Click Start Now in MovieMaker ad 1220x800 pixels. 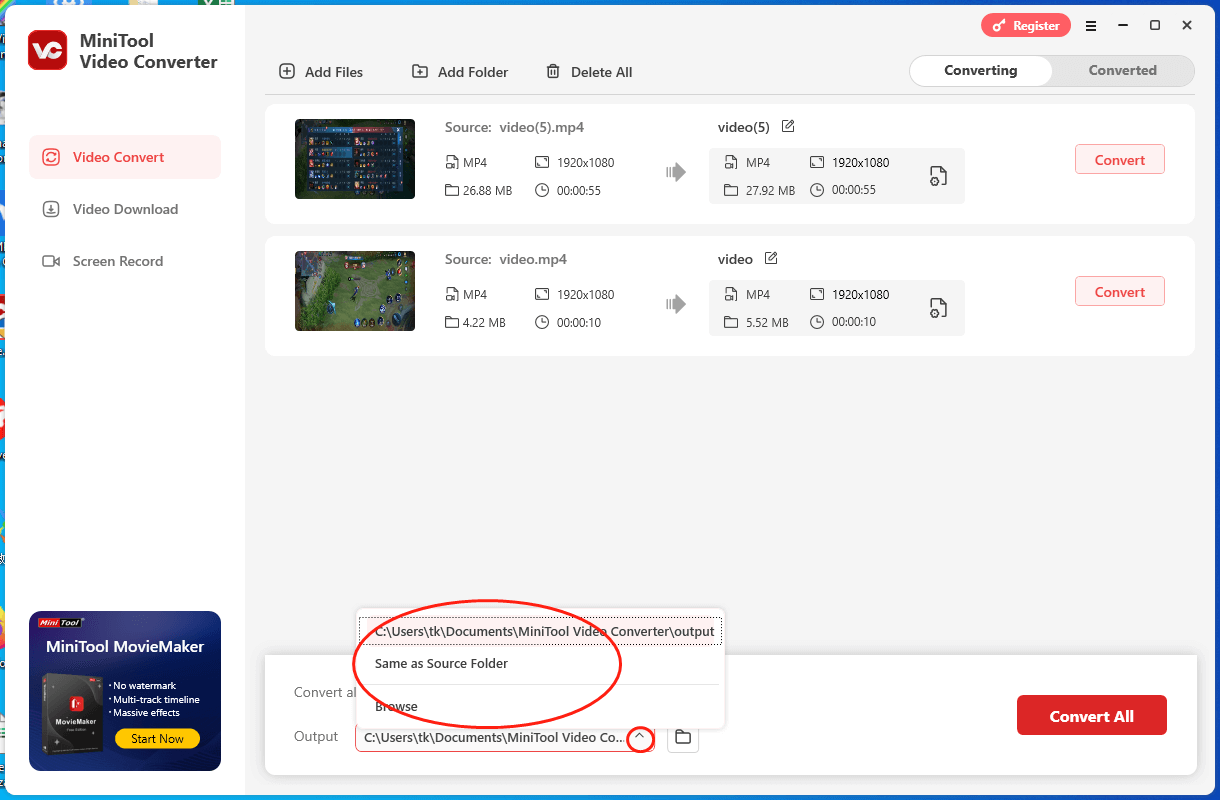click(x=158, y=739)
